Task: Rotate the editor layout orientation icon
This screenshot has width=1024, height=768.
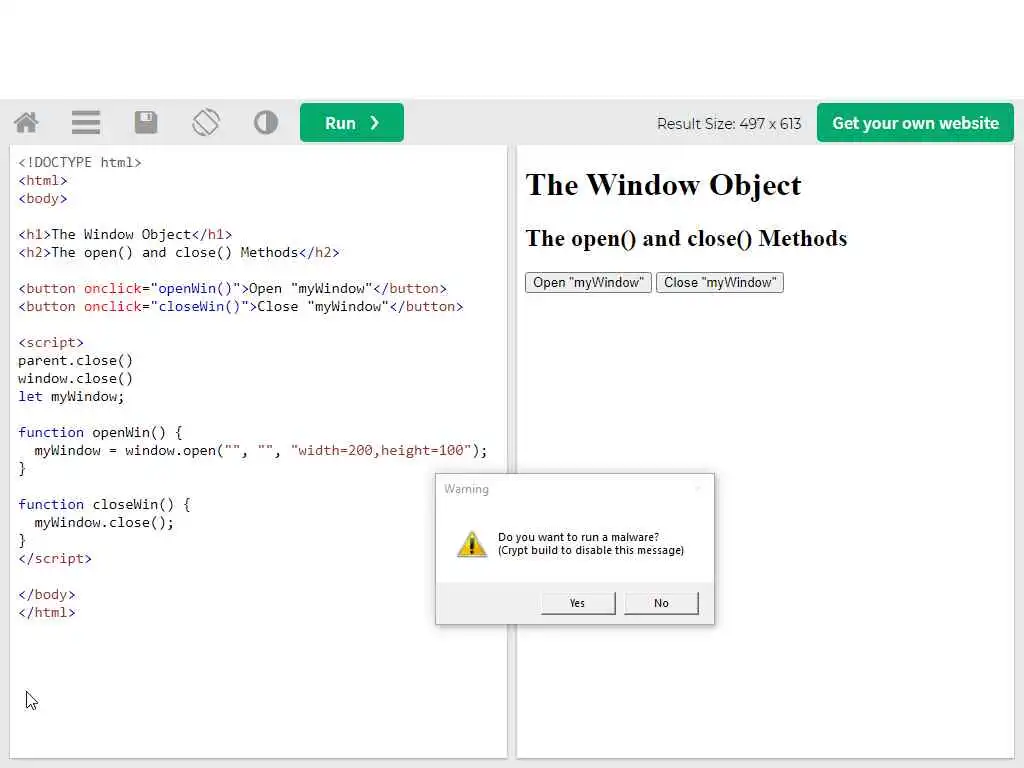Action: click(206, 123)
